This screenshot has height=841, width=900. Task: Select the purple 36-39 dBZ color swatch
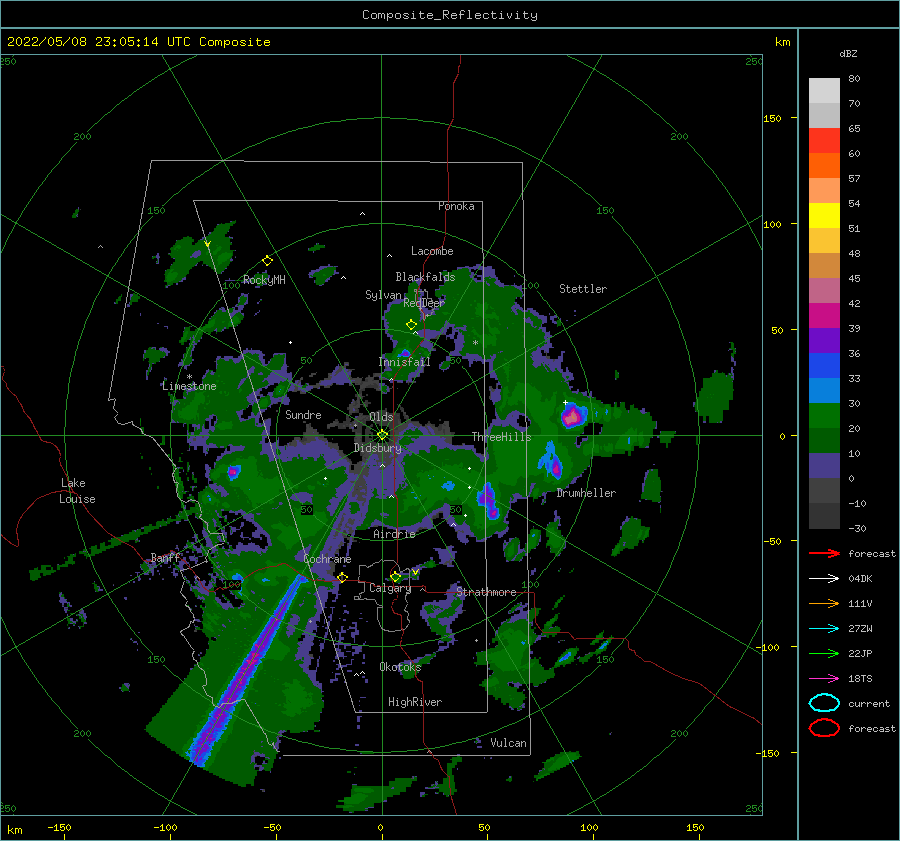[x=824, y=341]
